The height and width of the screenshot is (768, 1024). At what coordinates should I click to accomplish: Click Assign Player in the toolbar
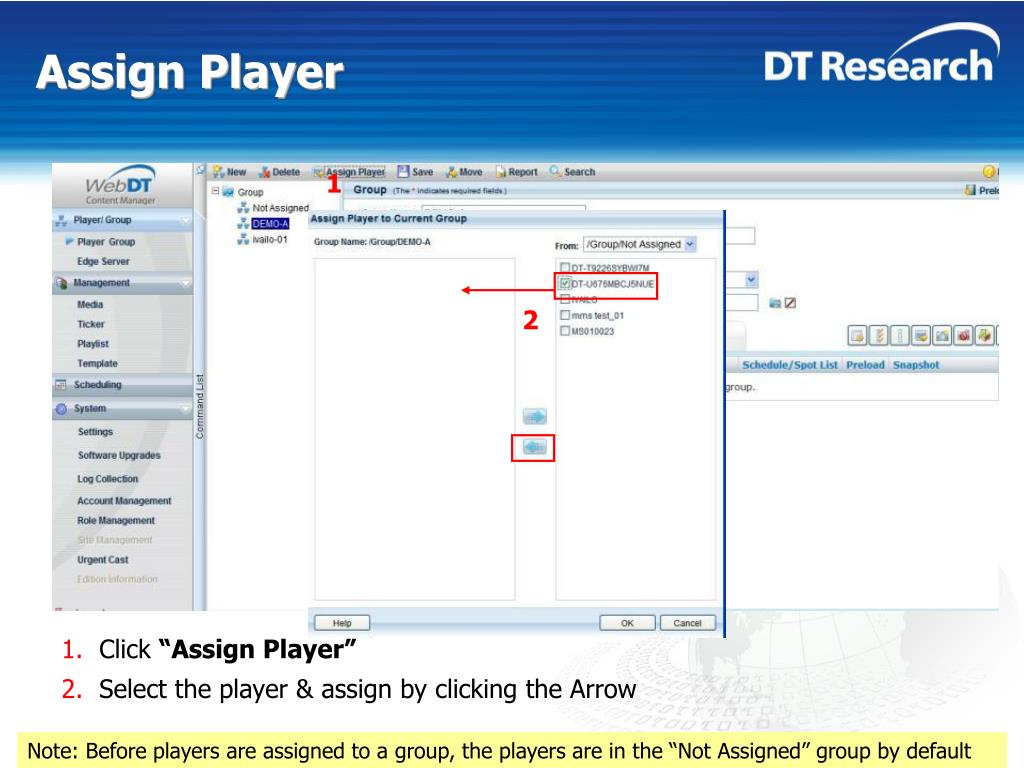[x=349, y=172]
